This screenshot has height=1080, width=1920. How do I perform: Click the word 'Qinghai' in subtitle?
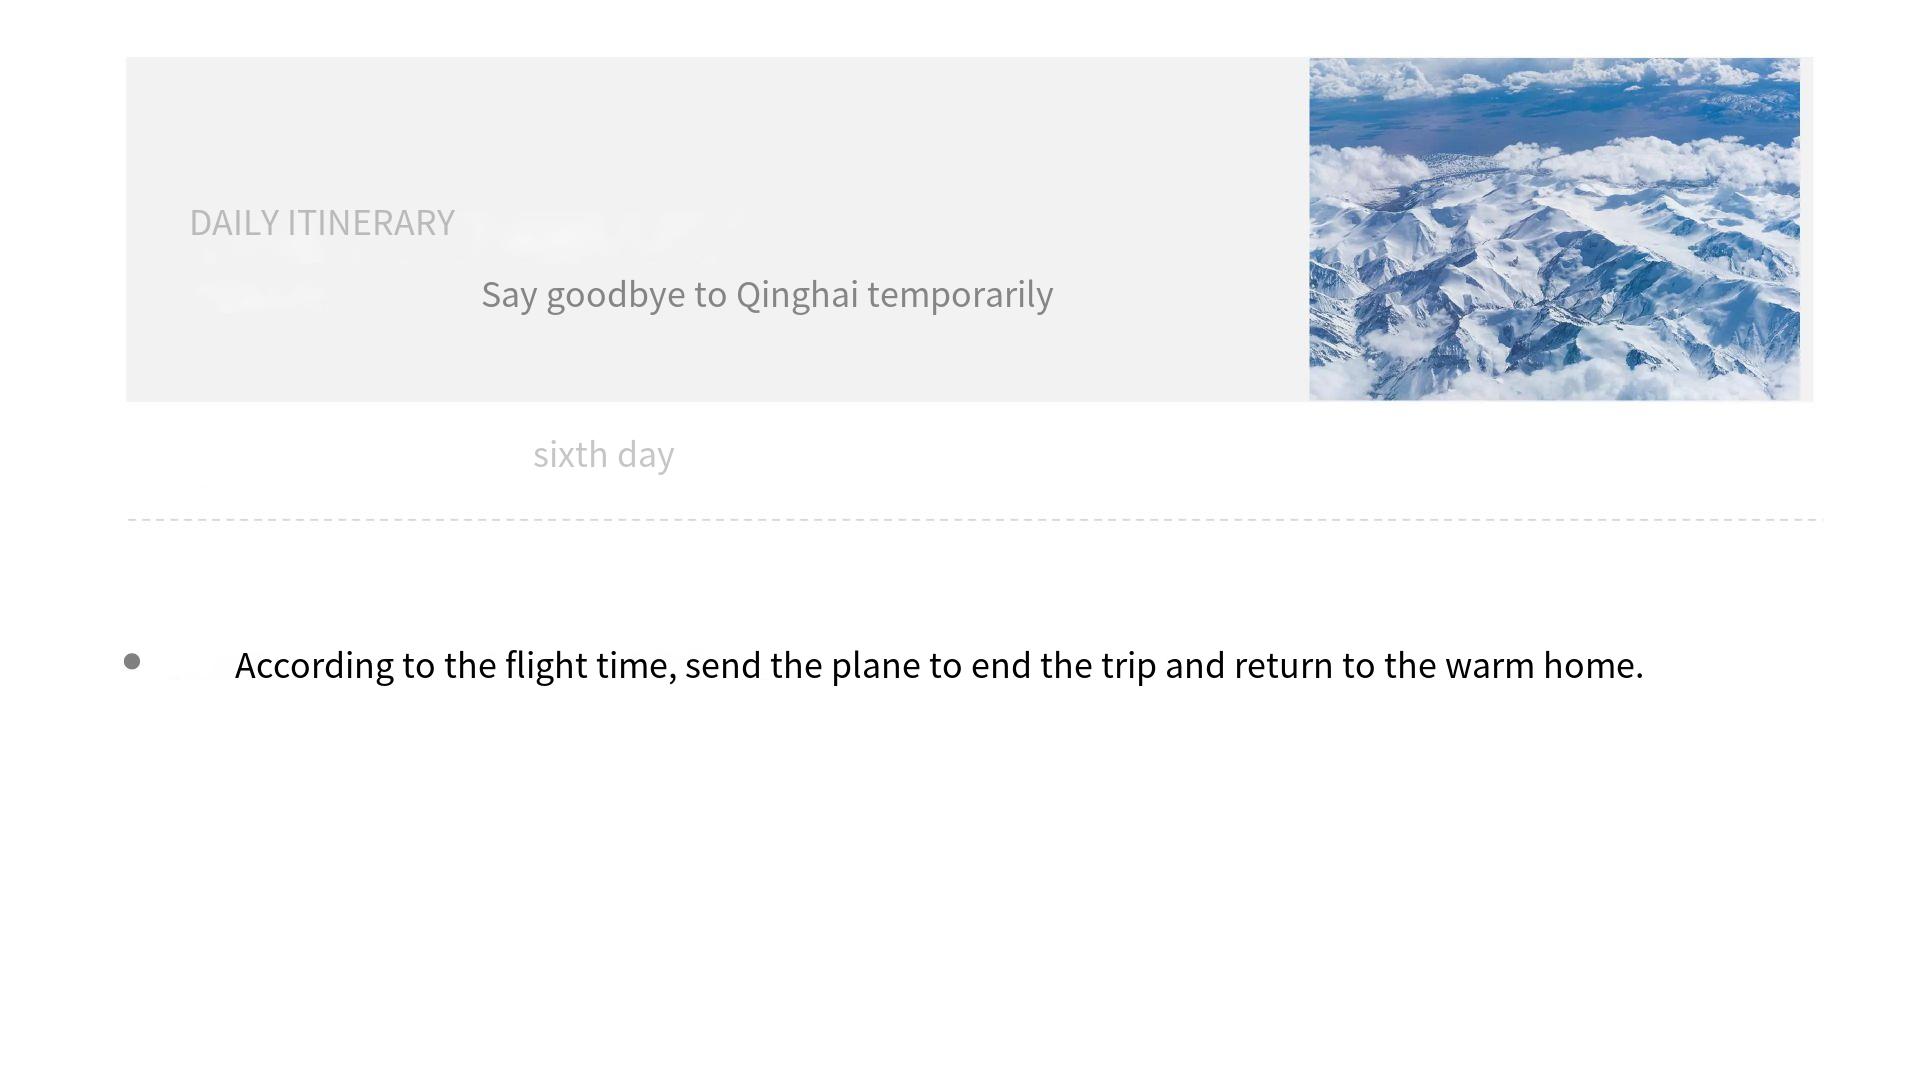pyautogui.click(x=797, y=295)
